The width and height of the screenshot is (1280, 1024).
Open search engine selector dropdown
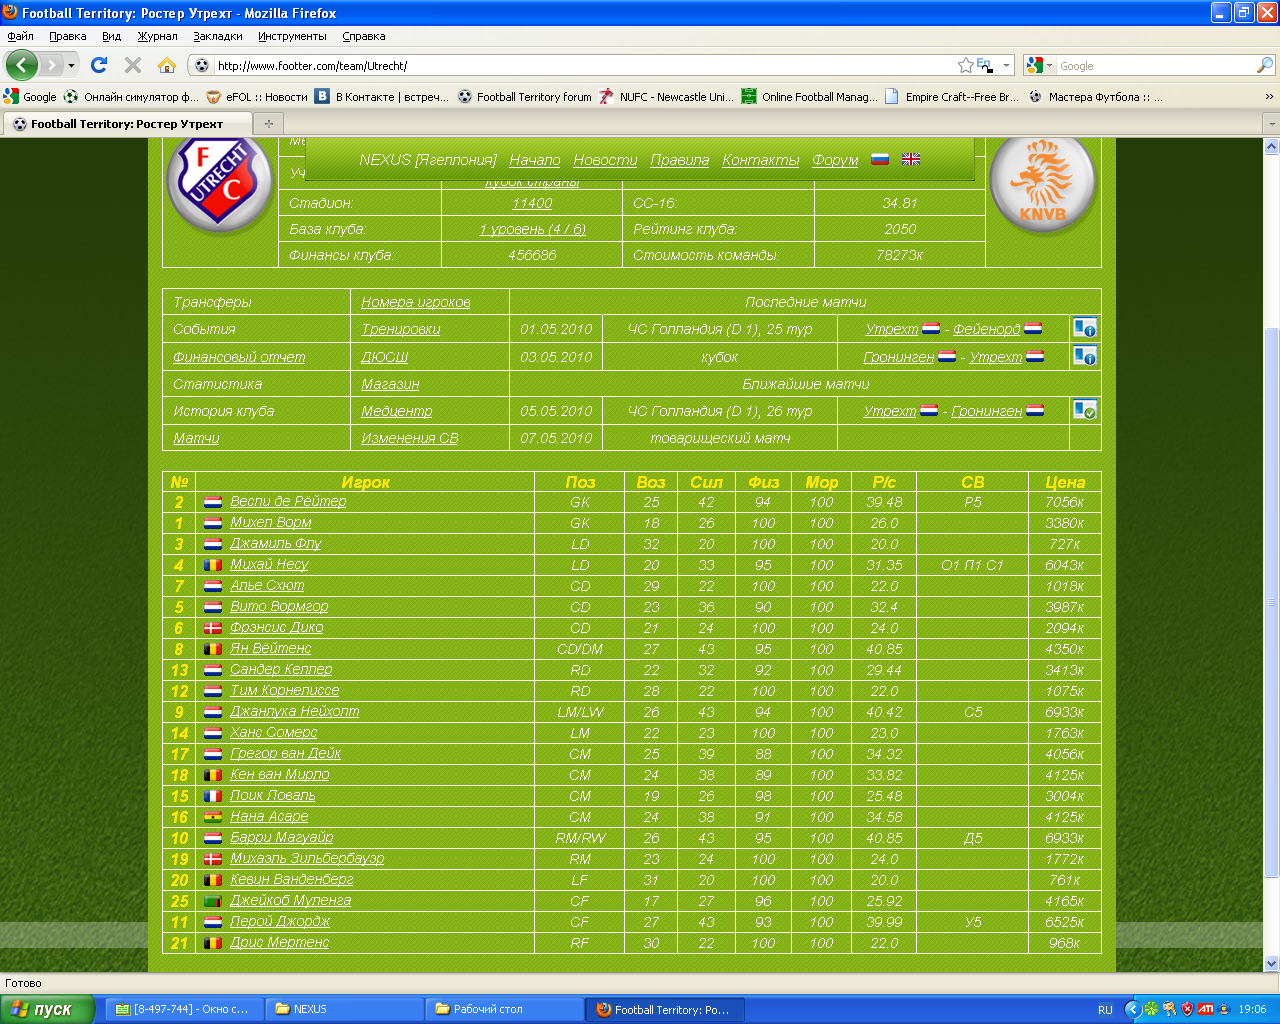click(1041, 65)
